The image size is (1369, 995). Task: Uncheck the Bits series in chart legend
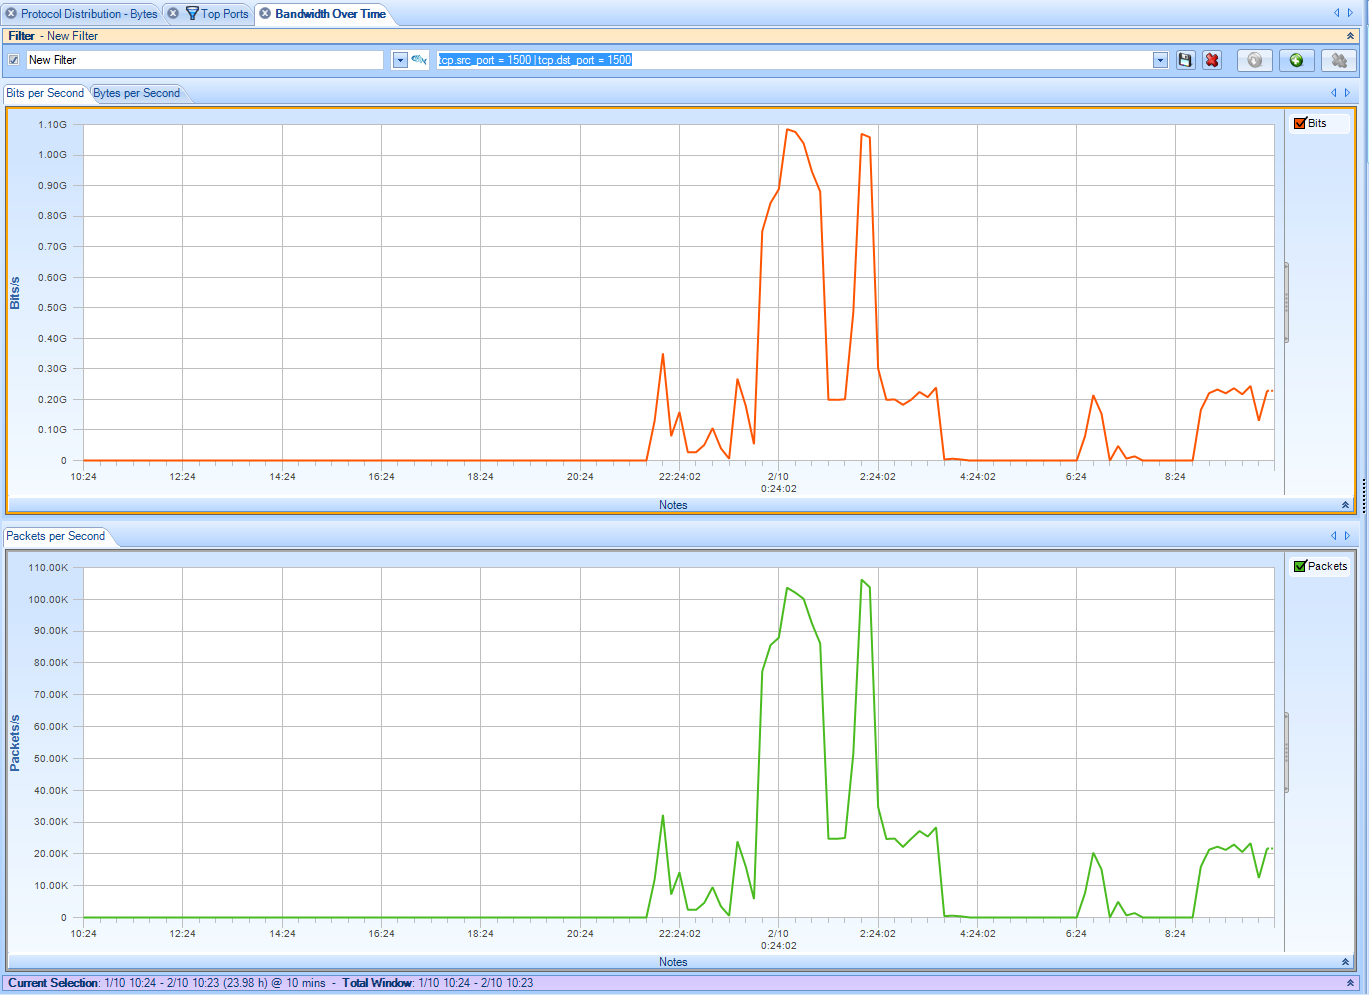click(1300, 123)
